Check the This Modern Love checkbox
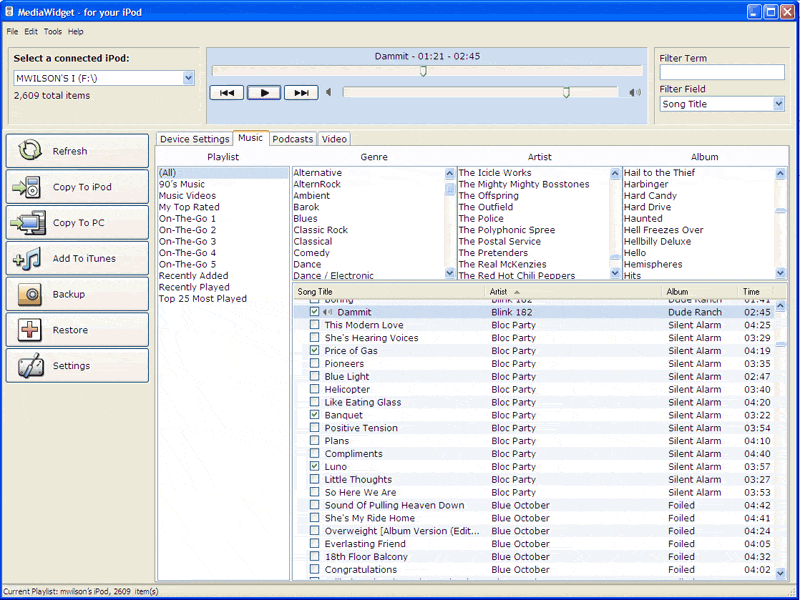The width and height of the screenshot is (800, 600). (315, 324)
